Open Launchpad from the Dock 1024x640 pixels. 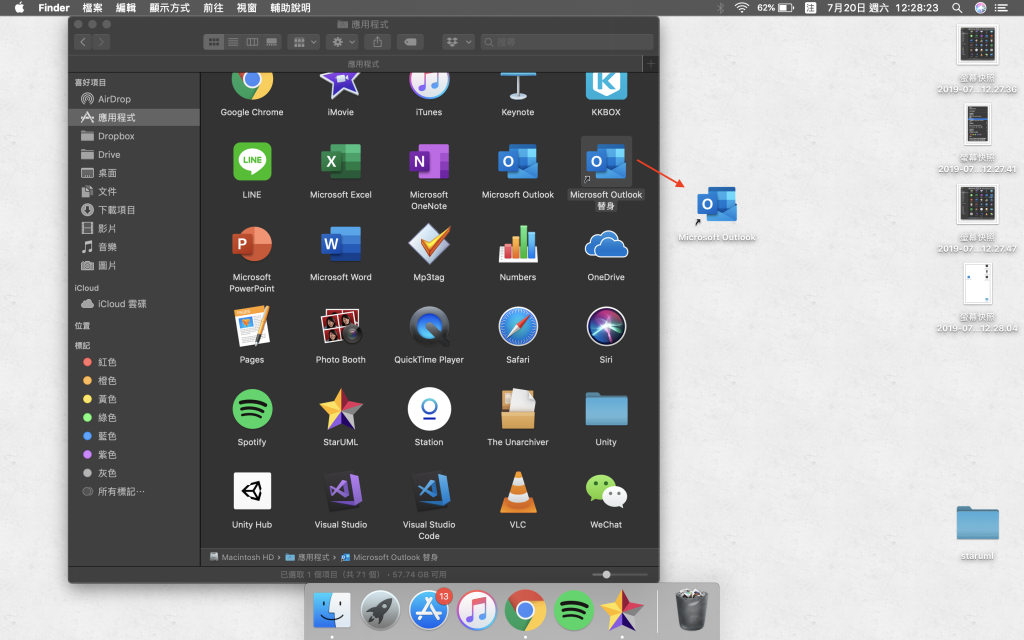click(x=380, y=611)
